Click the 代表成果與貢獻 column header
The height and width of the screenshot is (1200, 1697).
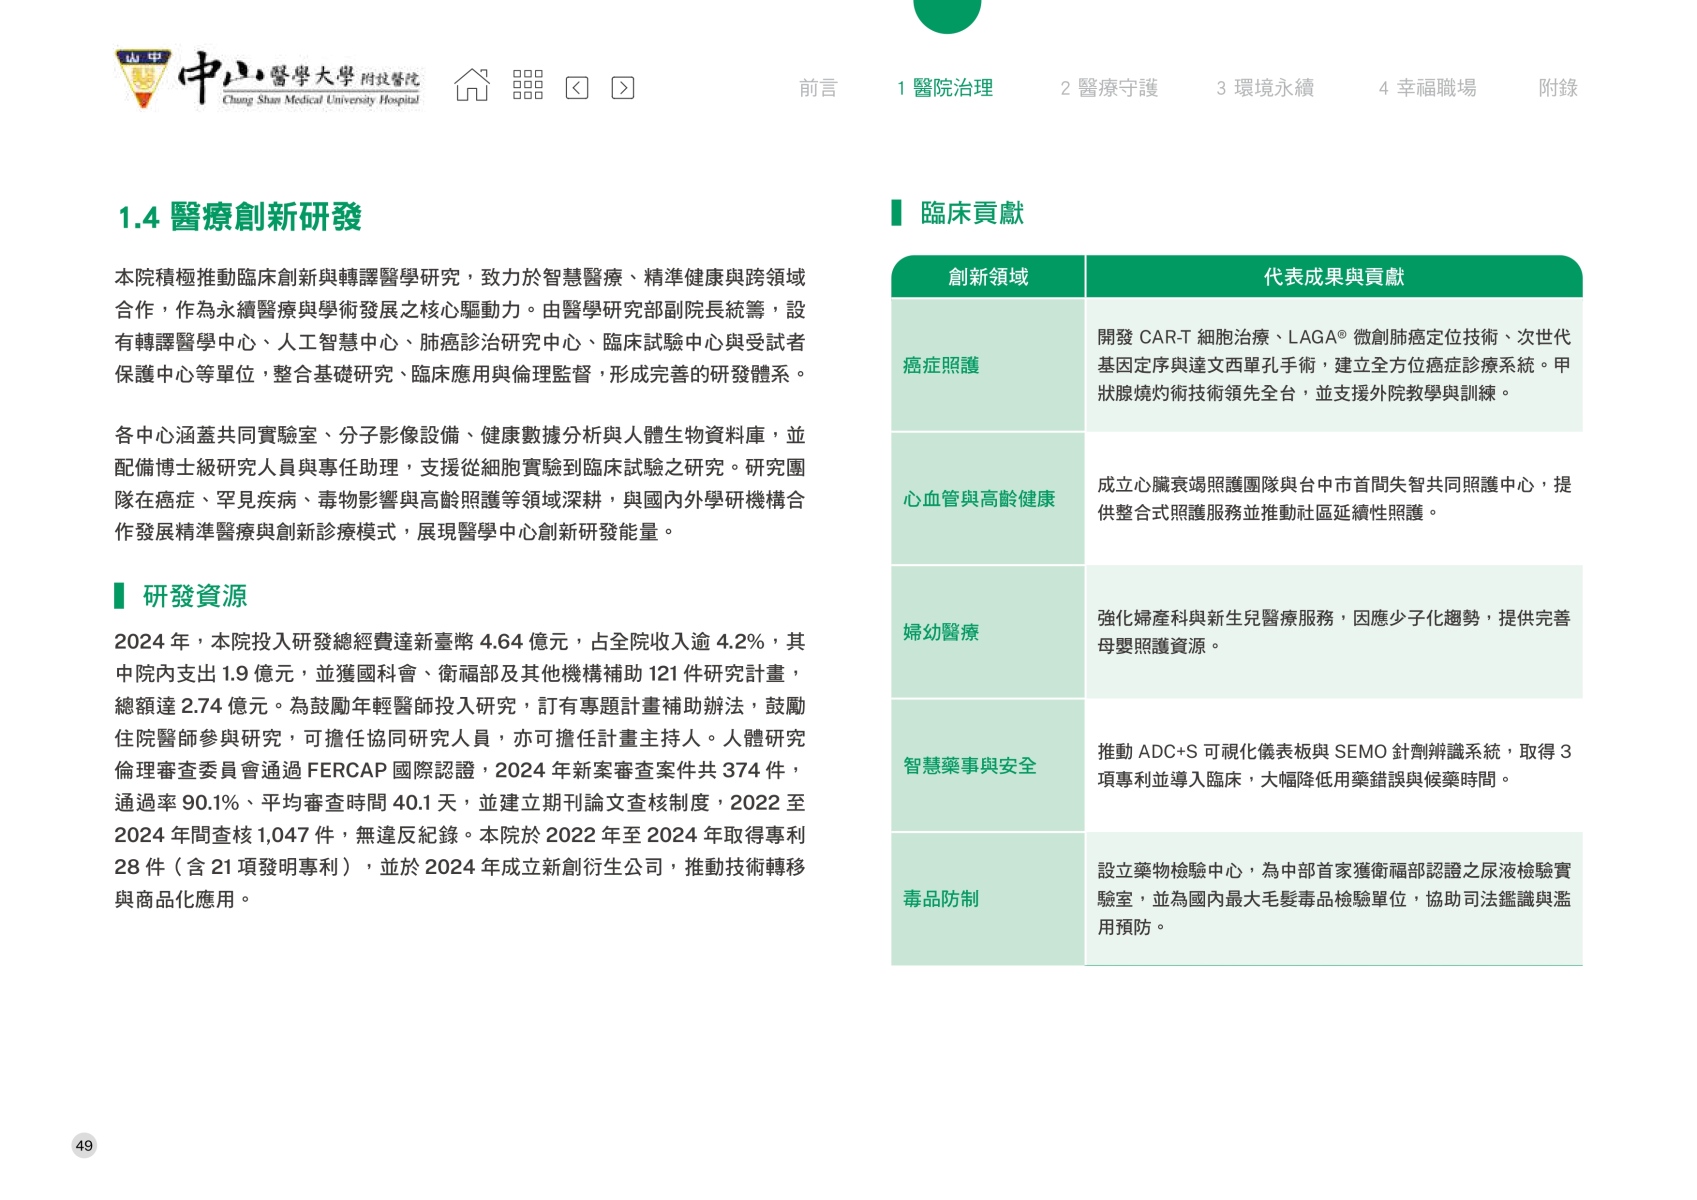coord(1333,277)
